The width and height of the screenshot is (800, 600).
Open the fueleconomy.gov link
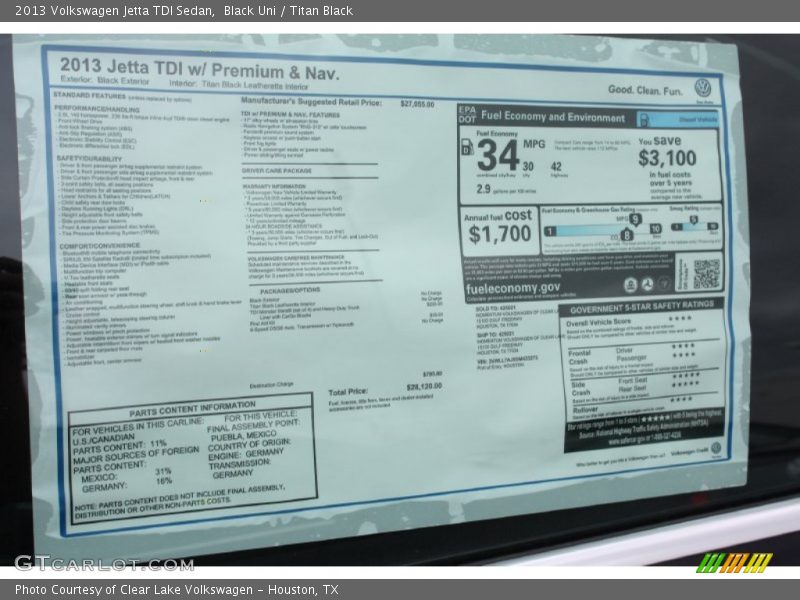point(512,286)
